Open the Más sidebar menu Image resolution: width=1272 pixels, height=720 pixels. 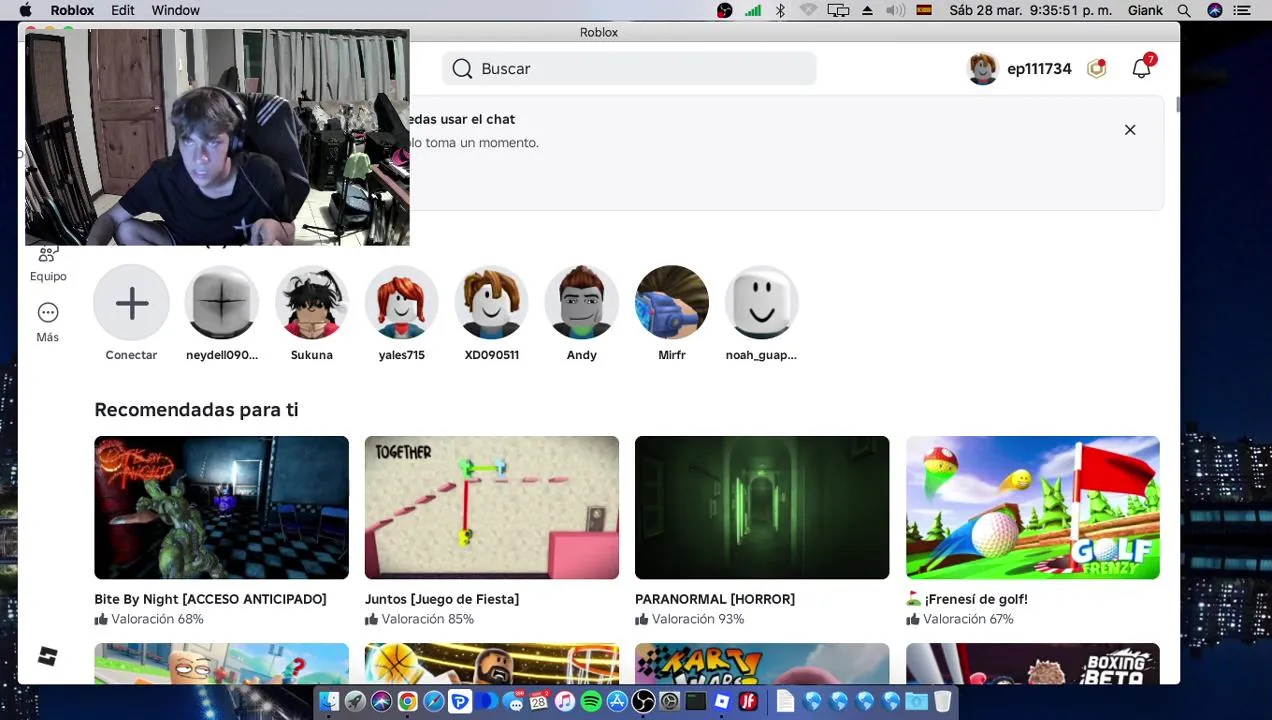click(47, 323)
